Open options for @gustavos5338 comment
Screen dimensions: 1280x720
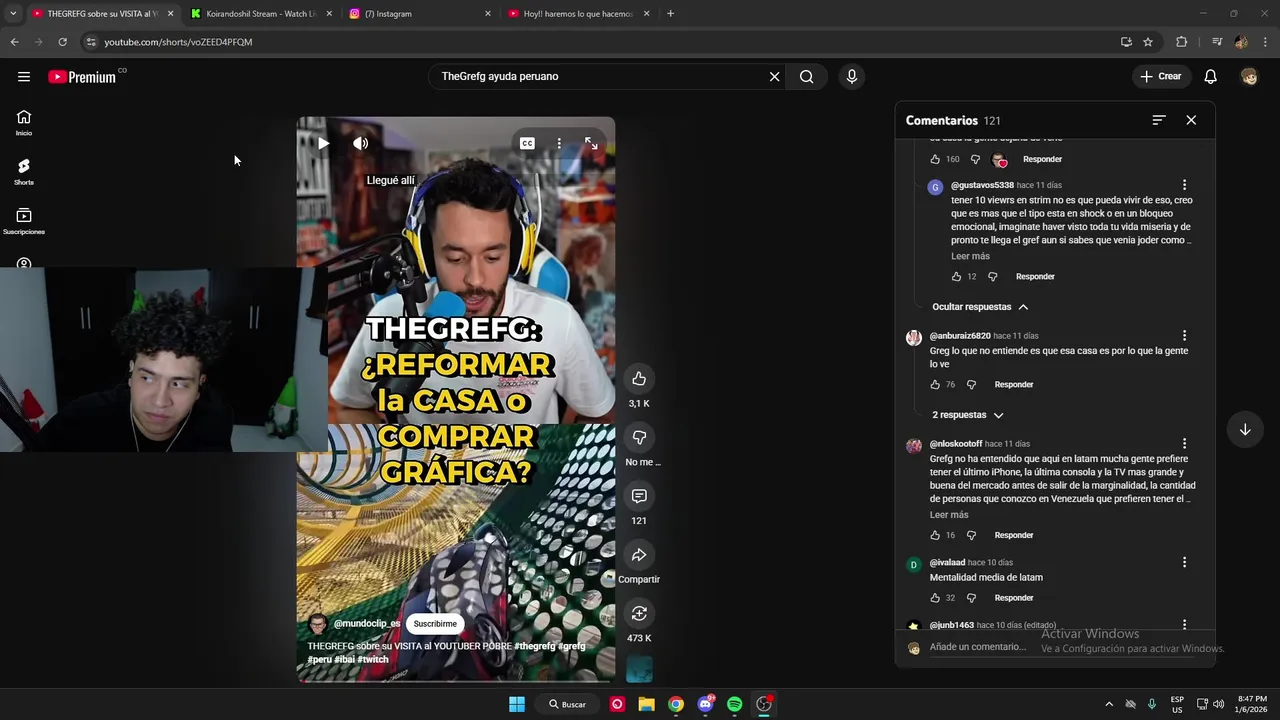point(1184,185)
